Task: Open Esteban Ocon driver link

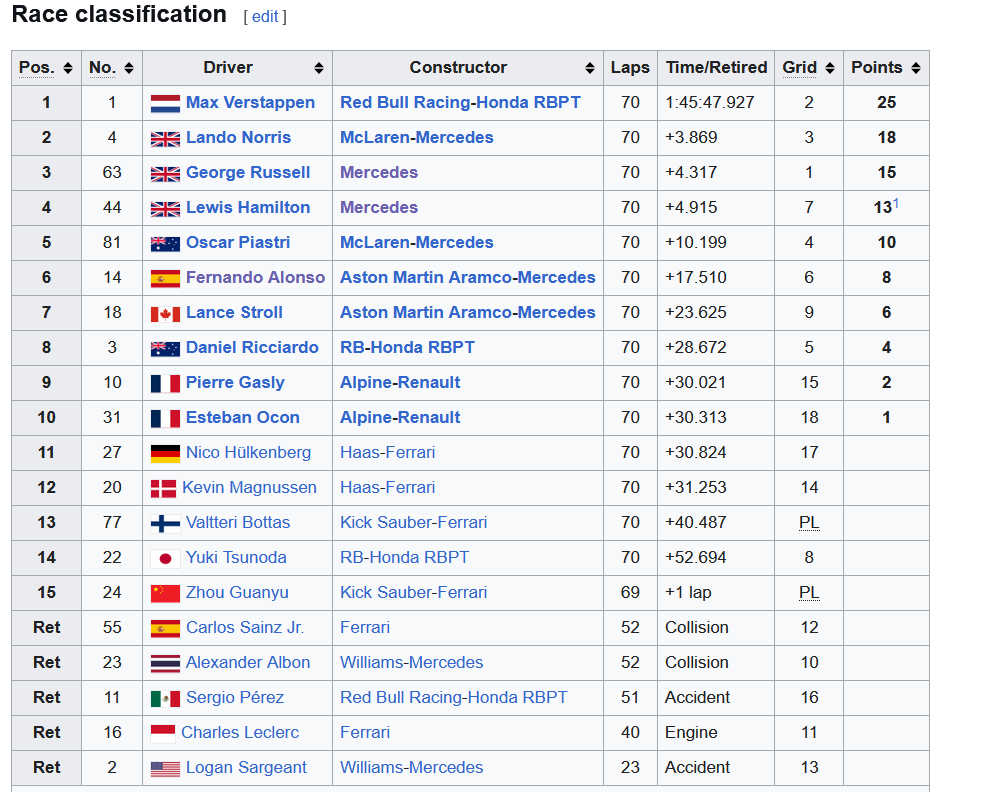Action: [242, 418]
